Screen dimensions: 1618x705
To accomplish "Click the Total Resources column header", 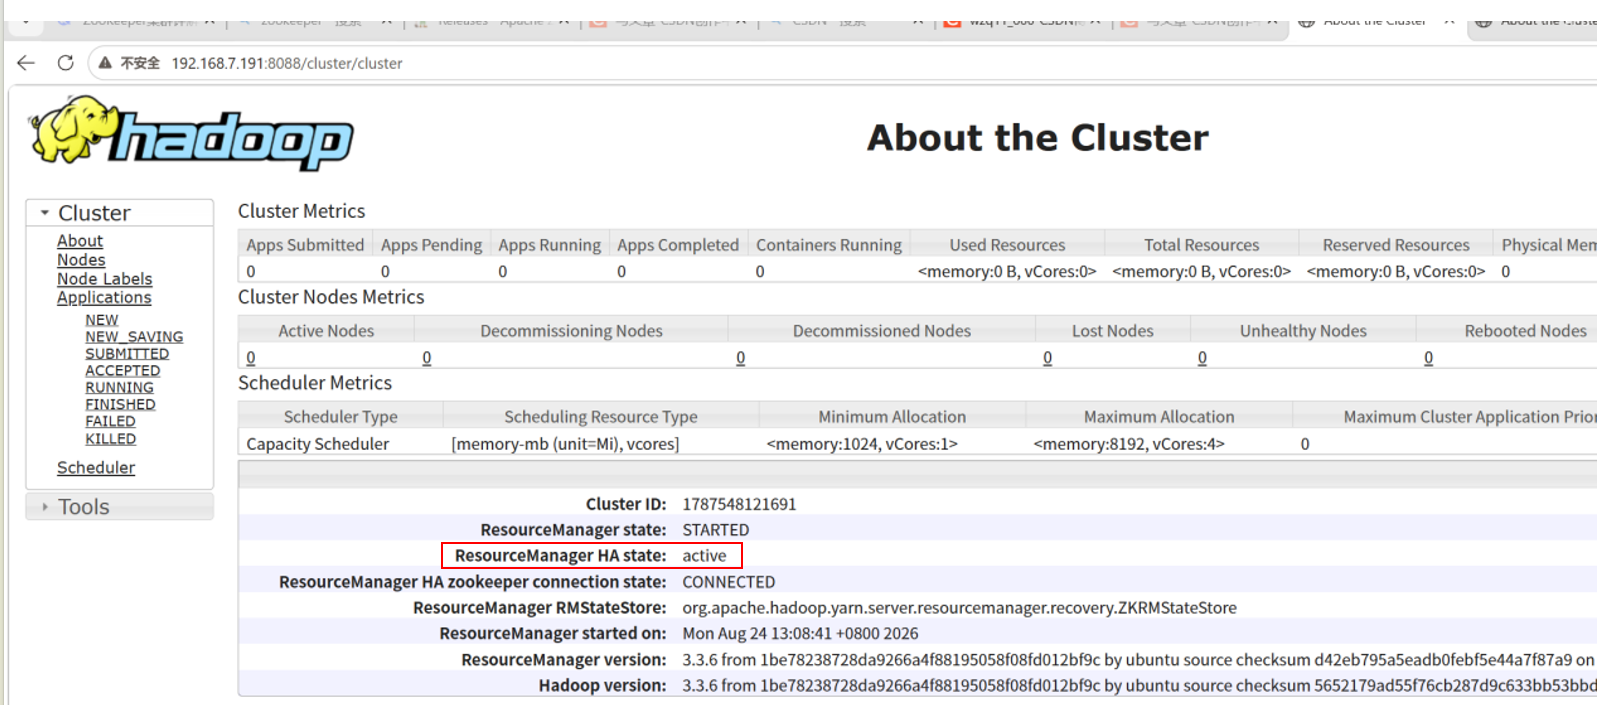I will tap(1202, 245).
